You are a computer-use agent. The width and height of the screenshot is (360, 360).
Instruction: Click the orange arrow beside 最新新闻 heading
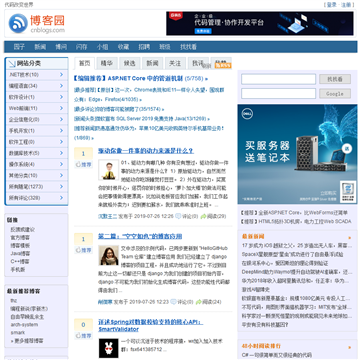[349, 238]
